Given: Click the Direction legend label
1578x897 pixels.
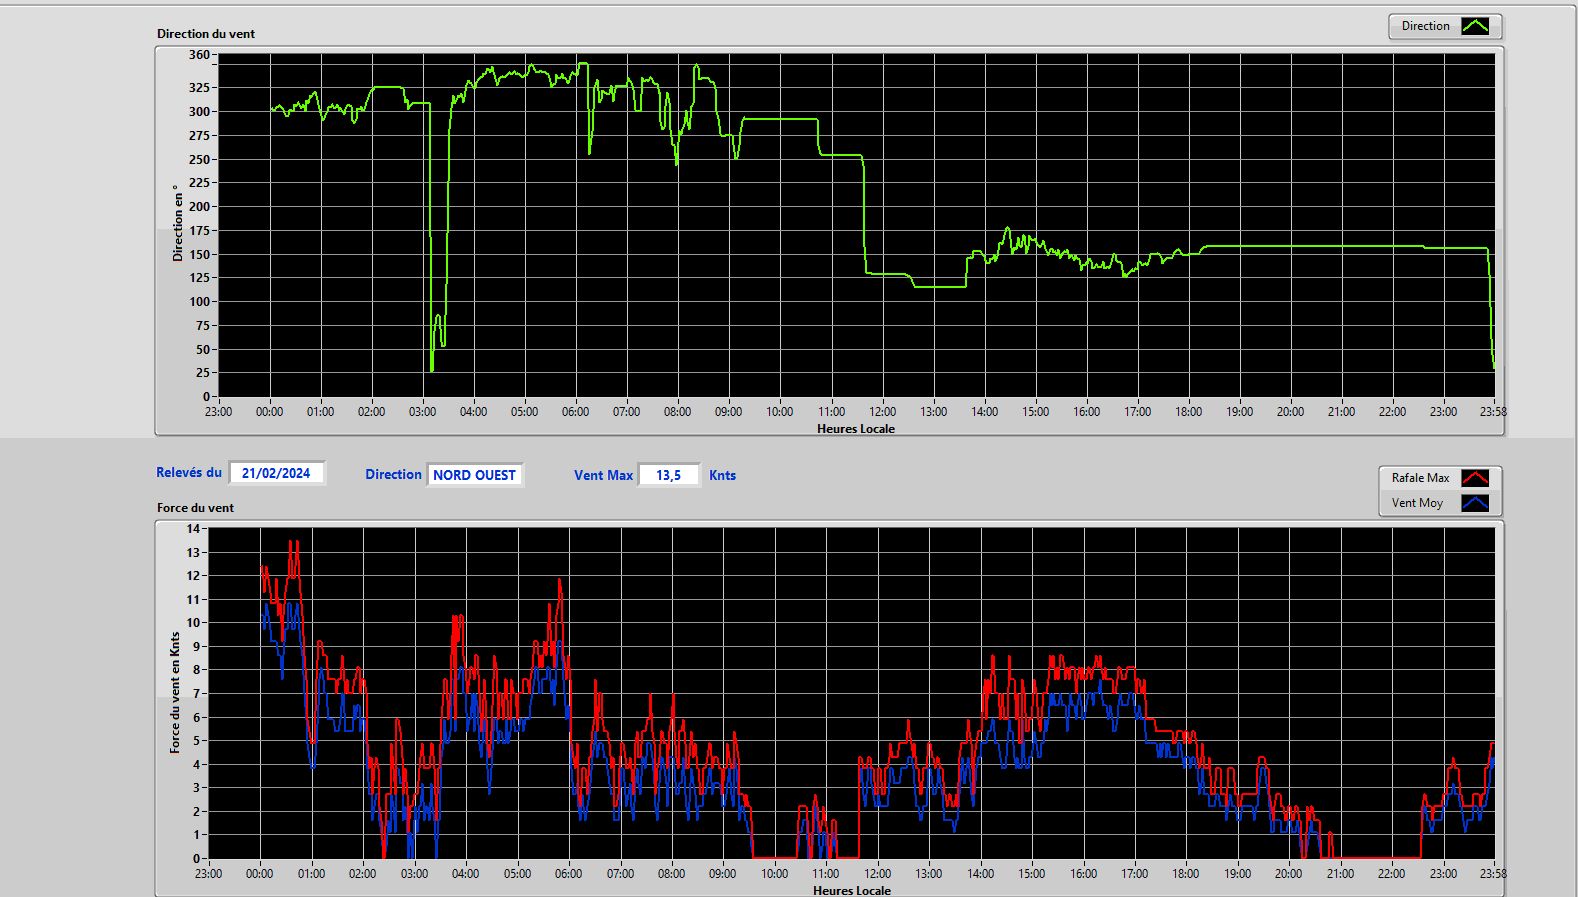Looking at the screenshot, I should click(x=1425, y=26).
